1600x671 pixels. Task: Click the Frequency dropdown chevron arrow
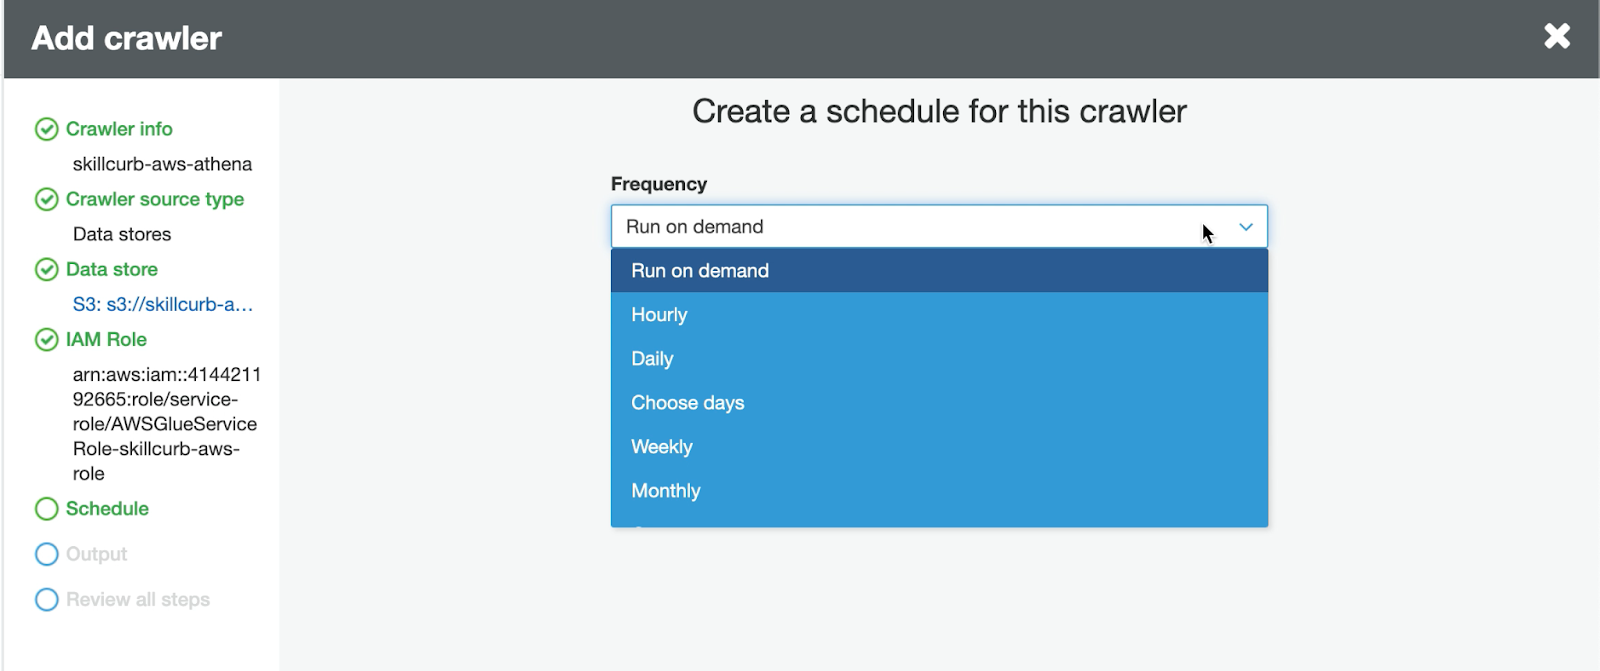pyautogui.click(x=1246, y=227)
